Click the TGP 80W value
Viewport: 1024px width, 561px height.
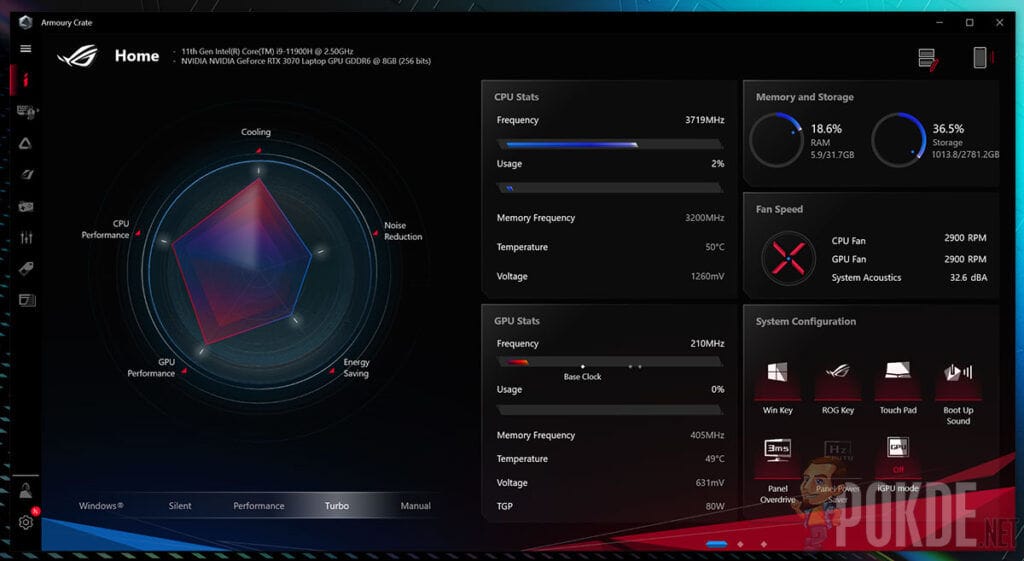tap(714, 506)
